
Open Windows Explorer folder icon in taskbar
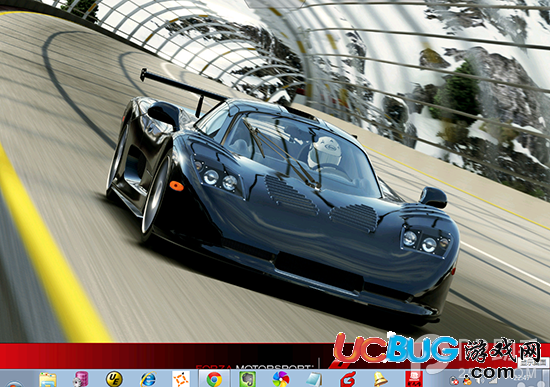47,380
